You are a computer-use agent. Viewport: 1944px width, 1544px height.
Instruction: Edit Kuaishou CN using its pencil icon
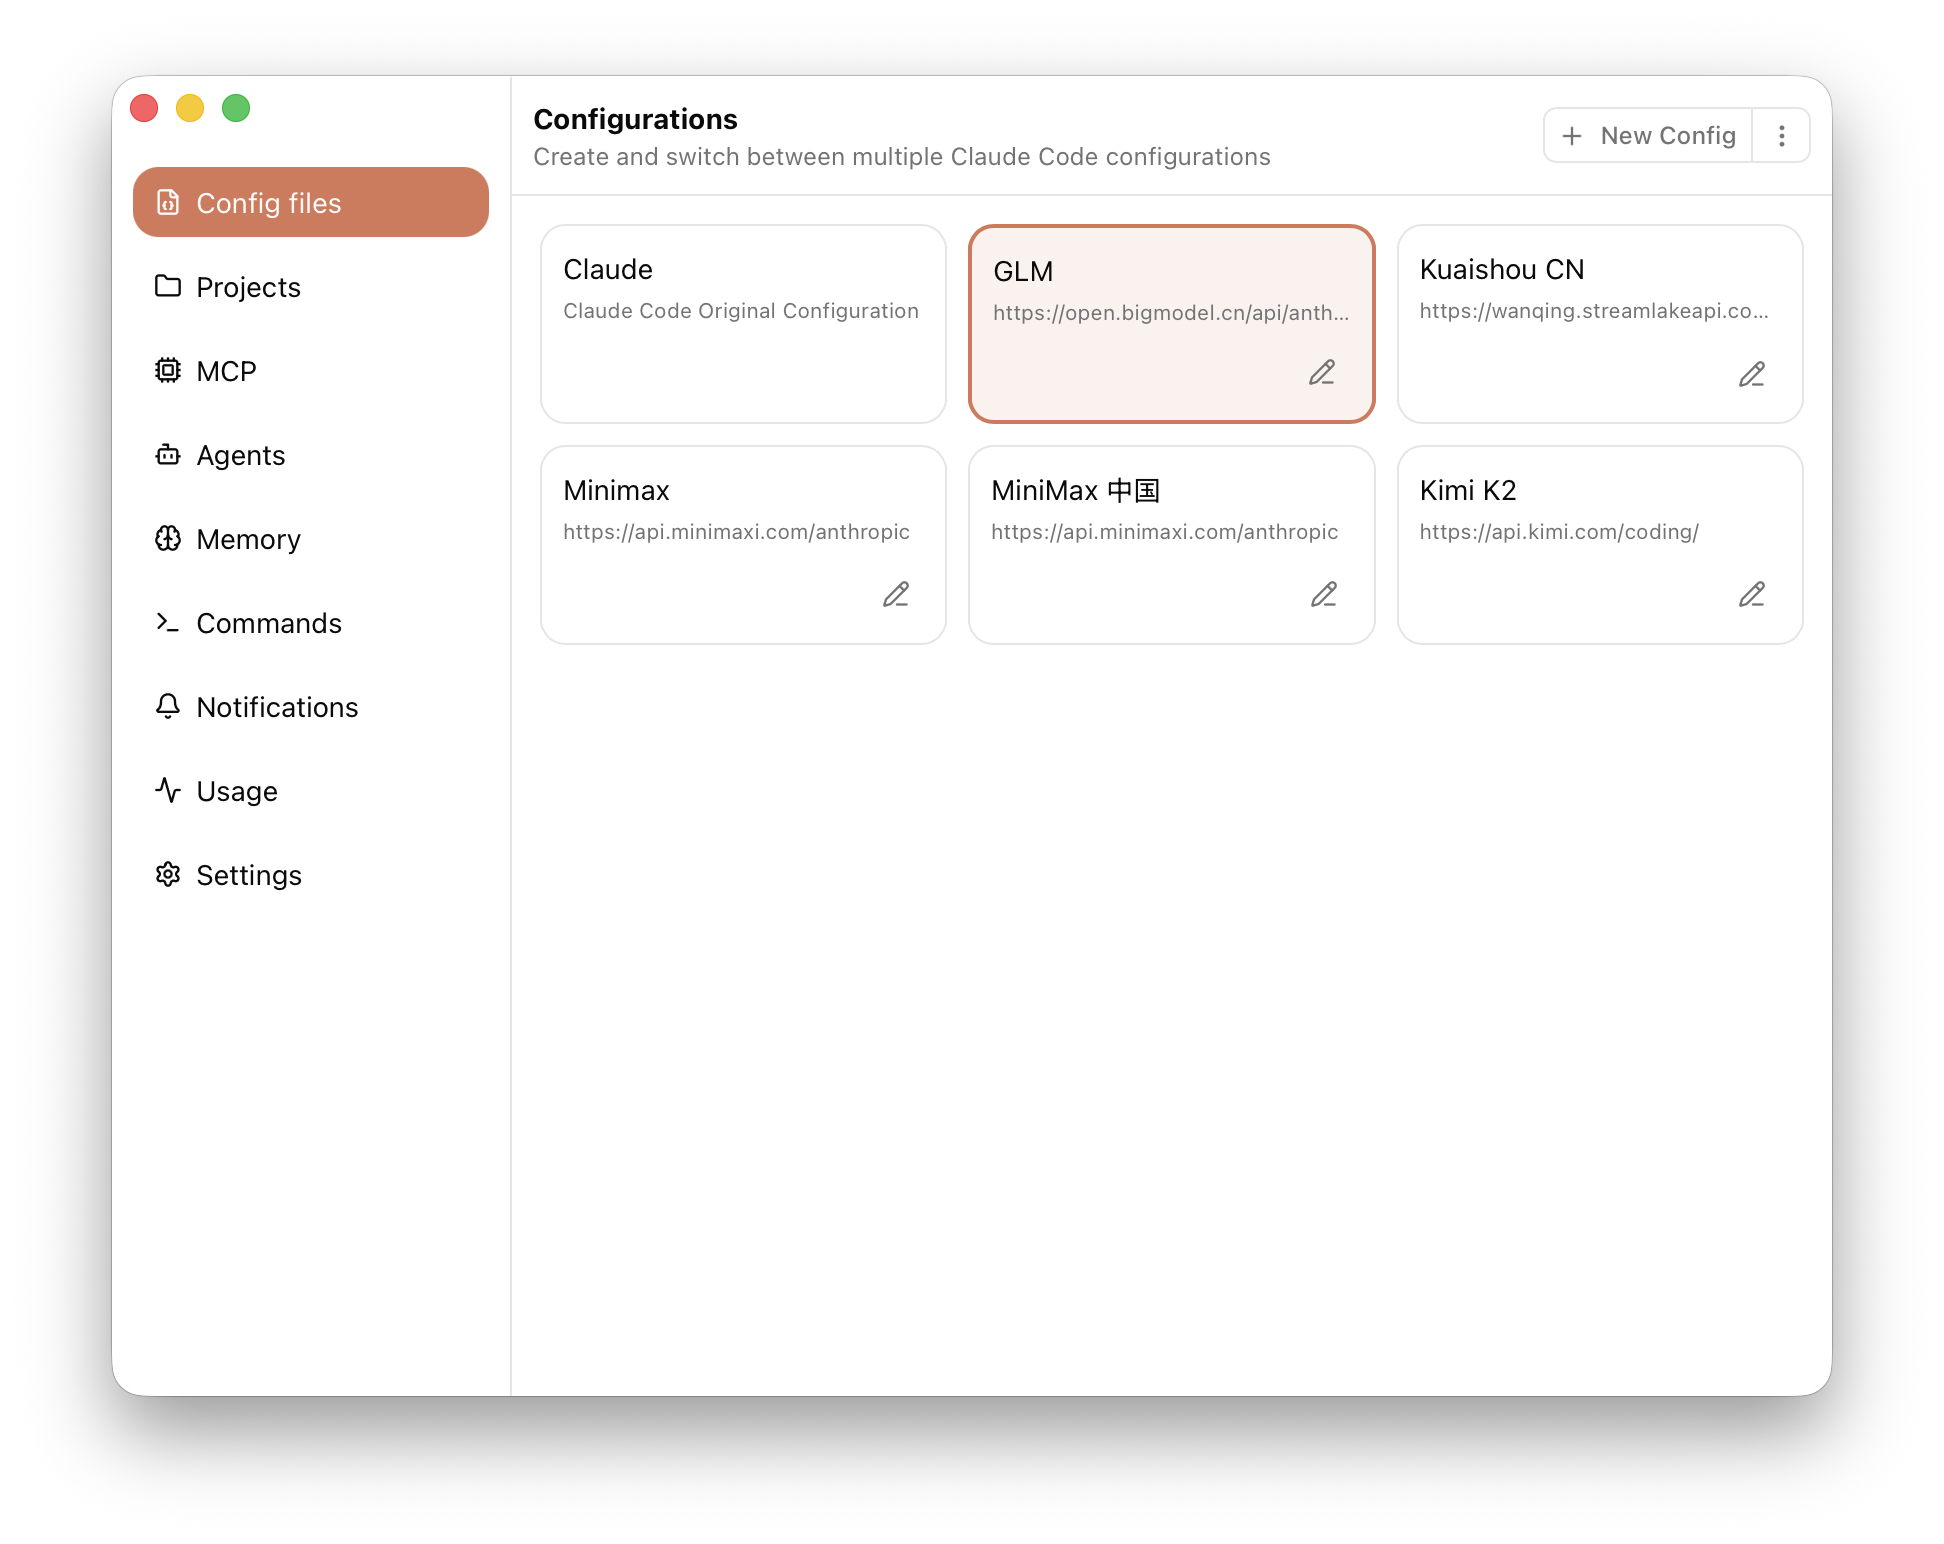point(1751,374)
